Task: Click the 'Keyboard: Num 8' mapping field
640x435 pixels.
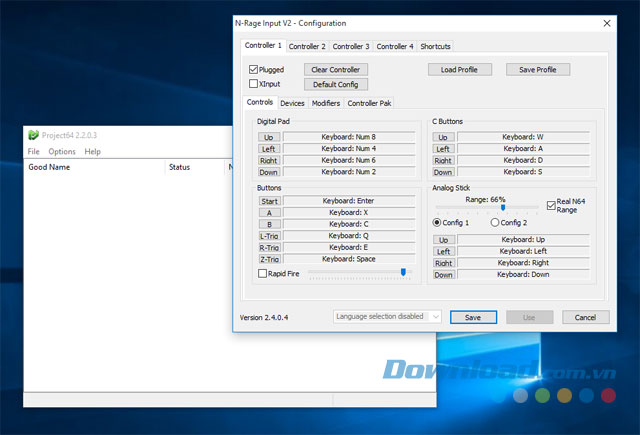Action: [x=349, y=137]
